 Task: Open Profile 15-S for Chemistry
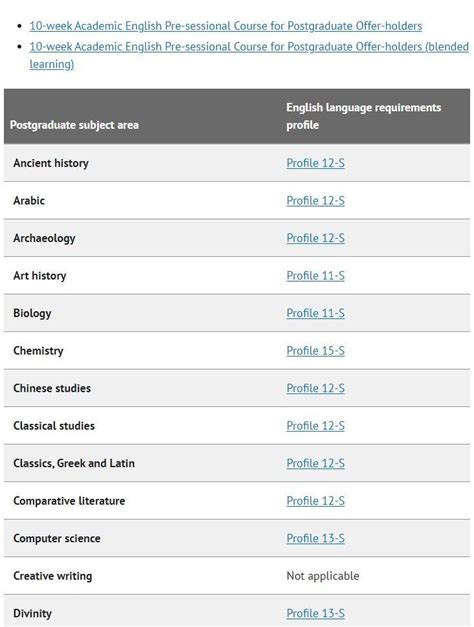(315, 351)
